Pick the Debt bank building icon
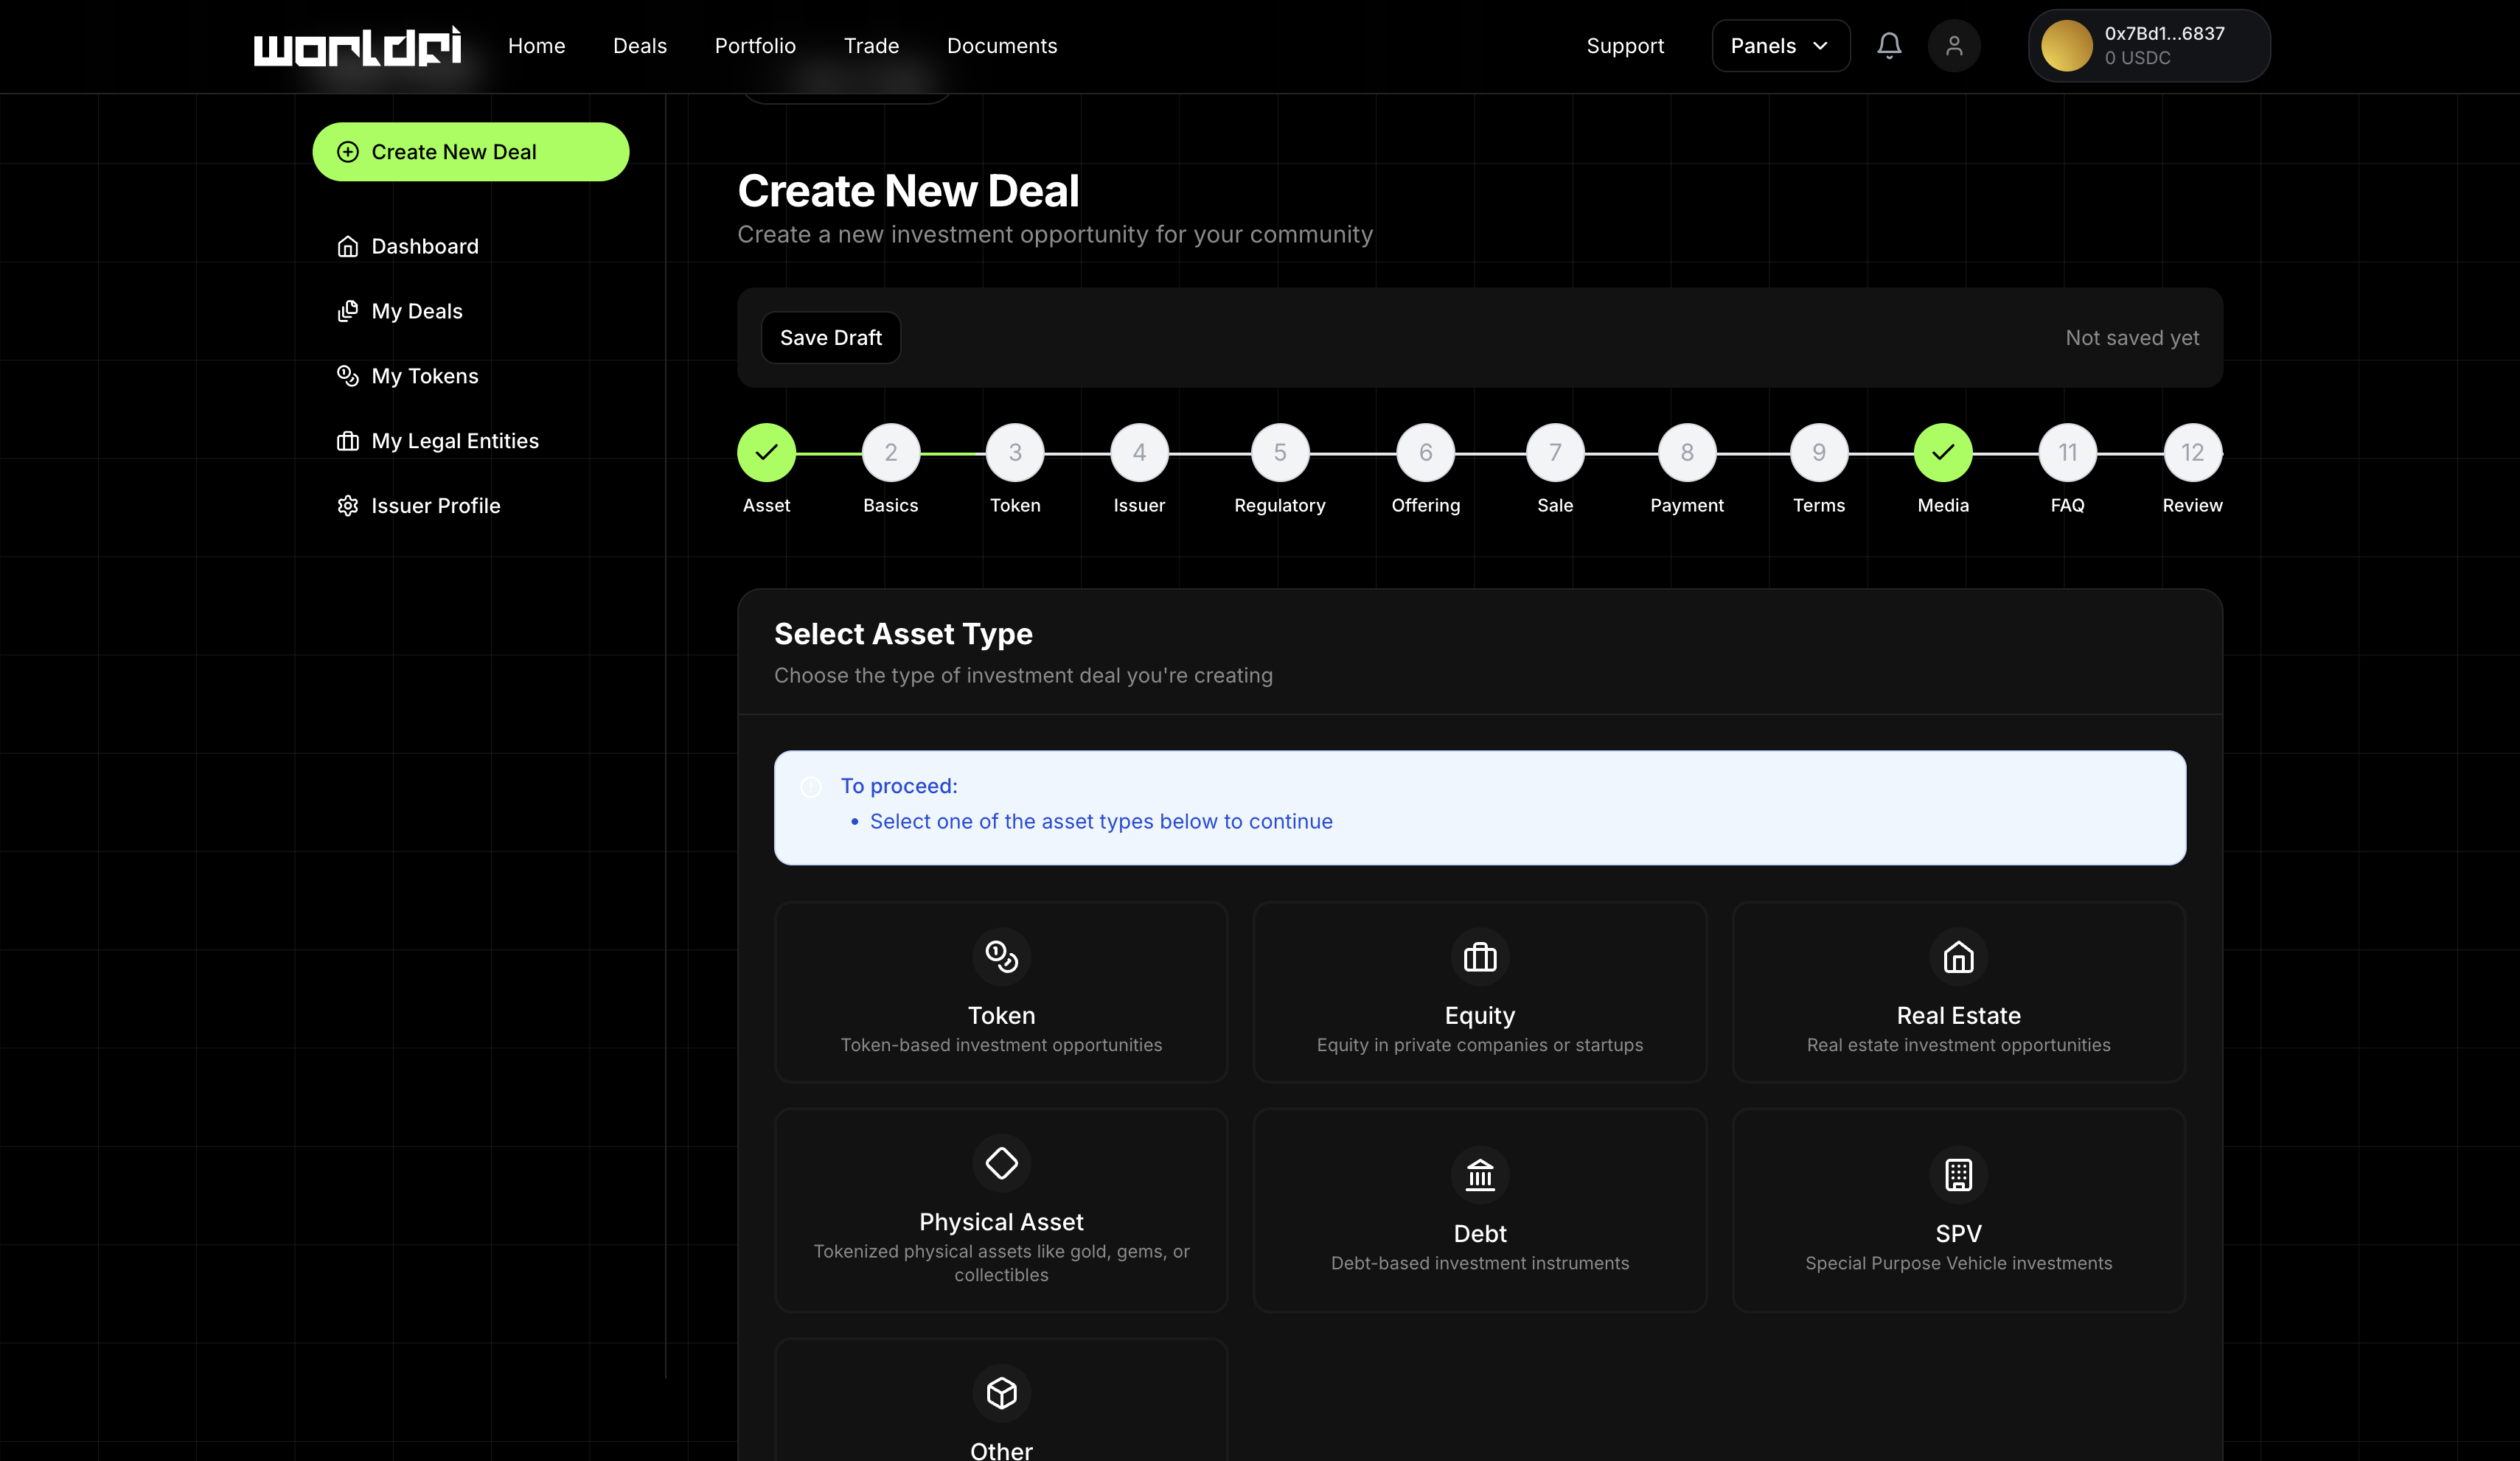2520x1461 pixels. (1479, 1175)
